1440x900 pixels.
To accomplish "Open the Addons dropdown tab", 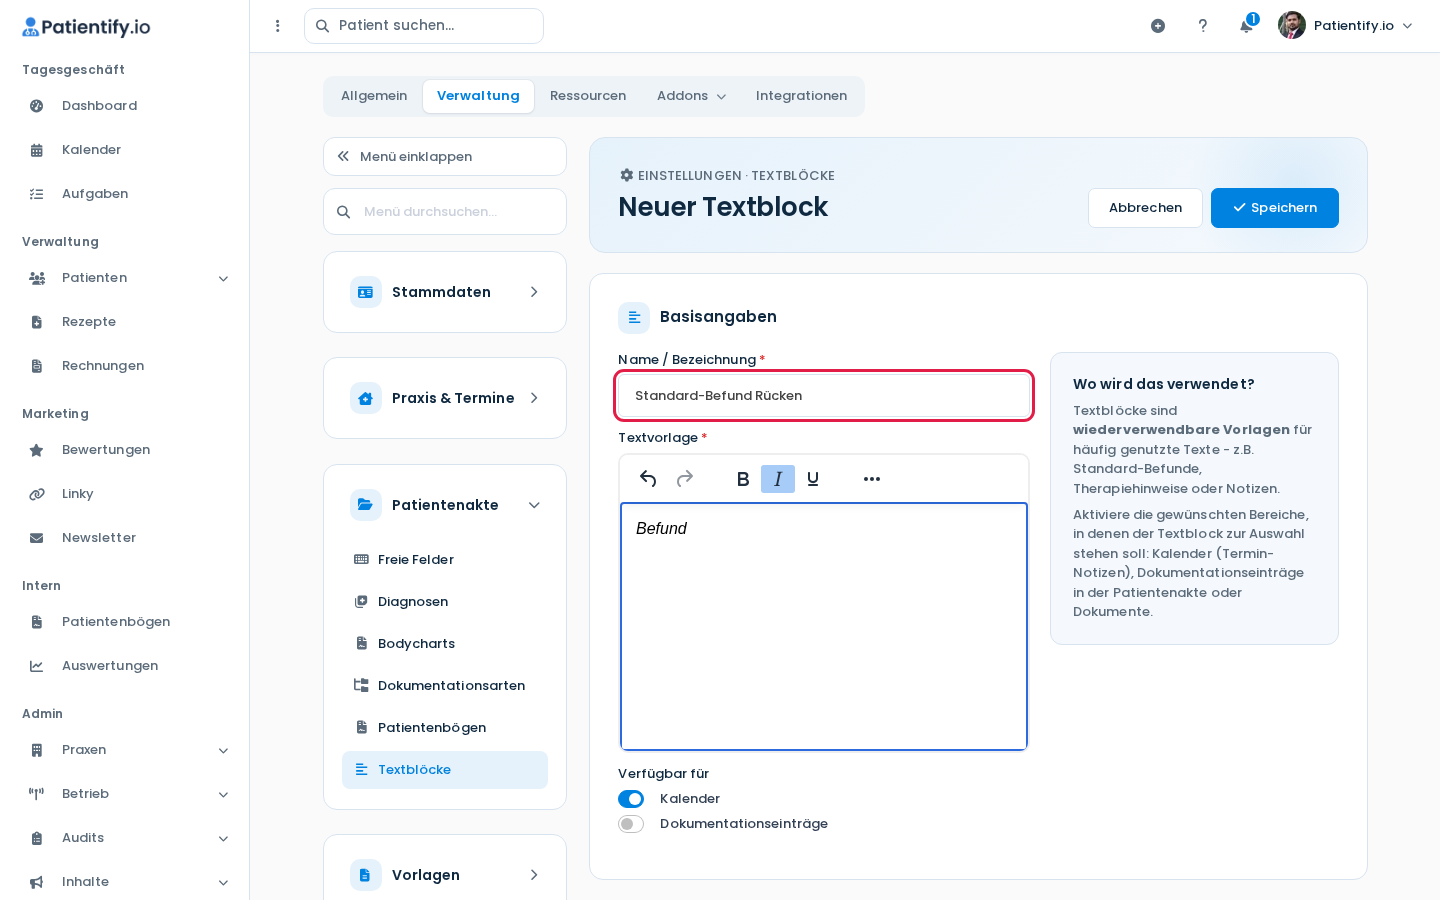I will click(691, 96).
